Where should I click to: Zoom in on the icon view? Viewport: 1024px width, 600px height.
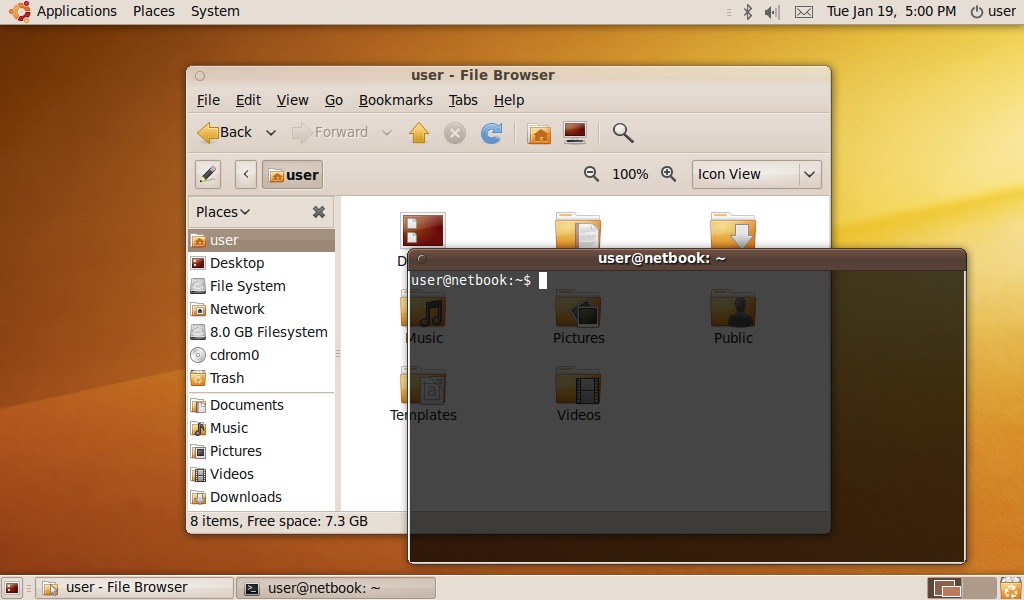668,174
